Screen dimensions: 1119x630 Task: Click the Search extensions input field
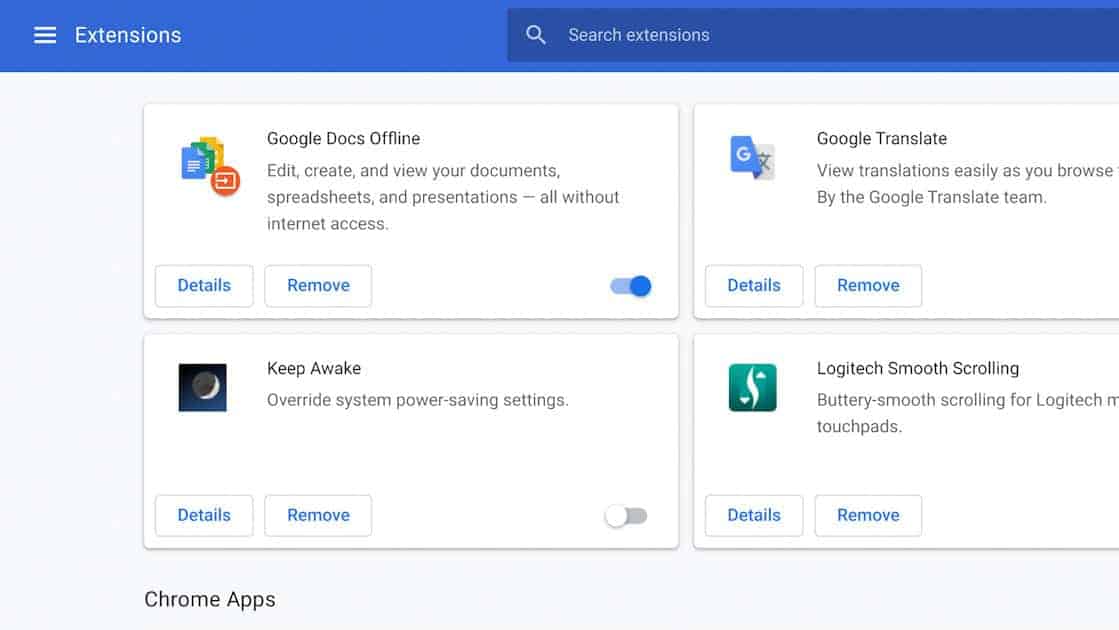pyautogui.click(x=700, y=33)
